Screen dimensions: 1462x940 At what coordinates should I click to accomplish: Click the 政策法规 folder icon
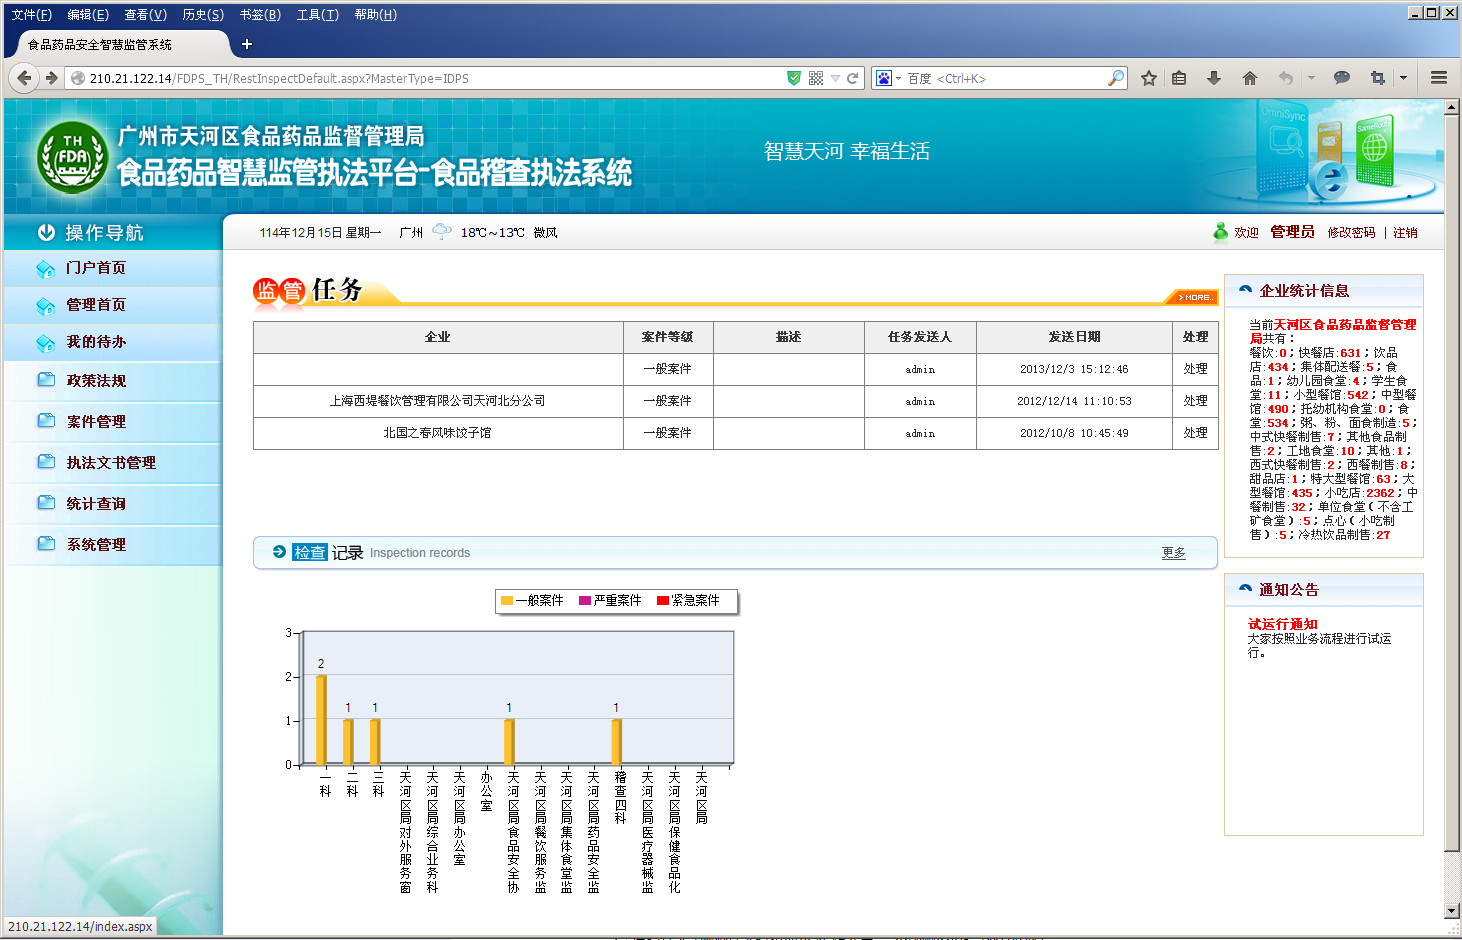pyautogui.click(x=46, y=380)
